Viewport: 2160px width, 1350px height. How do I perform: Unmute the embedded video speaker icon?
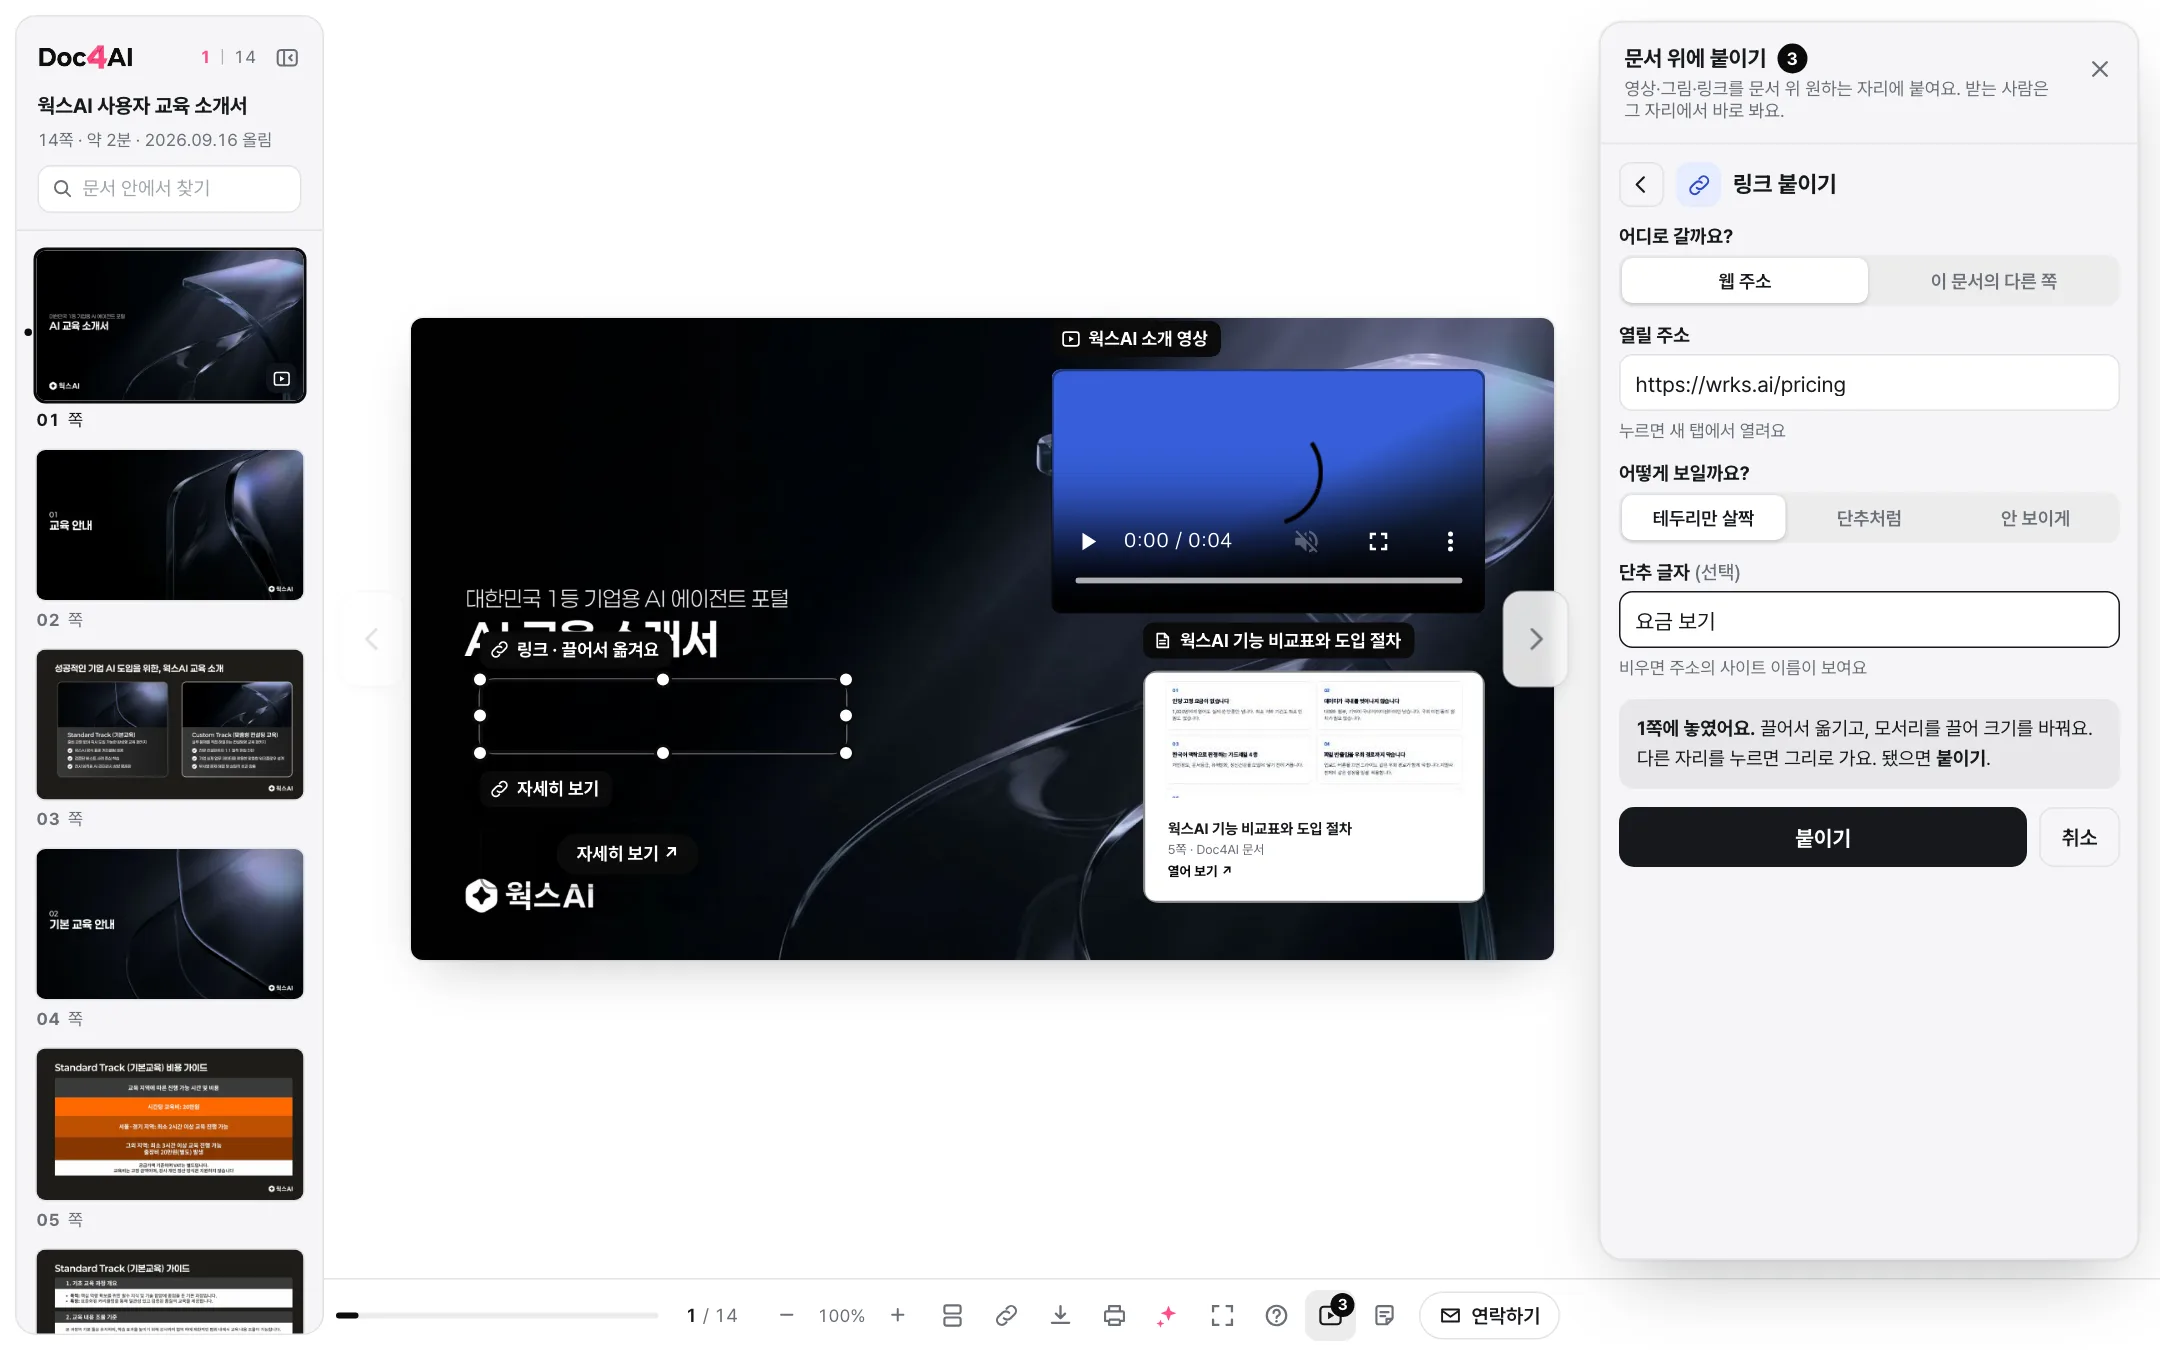point(1305,541)
